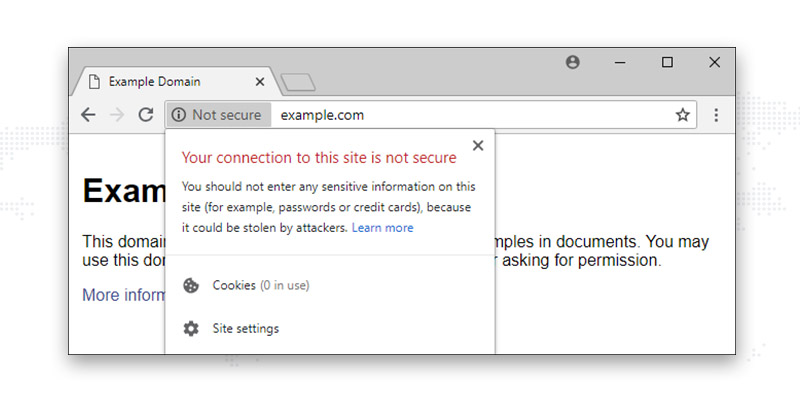
Task: Click the browser back arrow
Action: (x=88, y=115)
